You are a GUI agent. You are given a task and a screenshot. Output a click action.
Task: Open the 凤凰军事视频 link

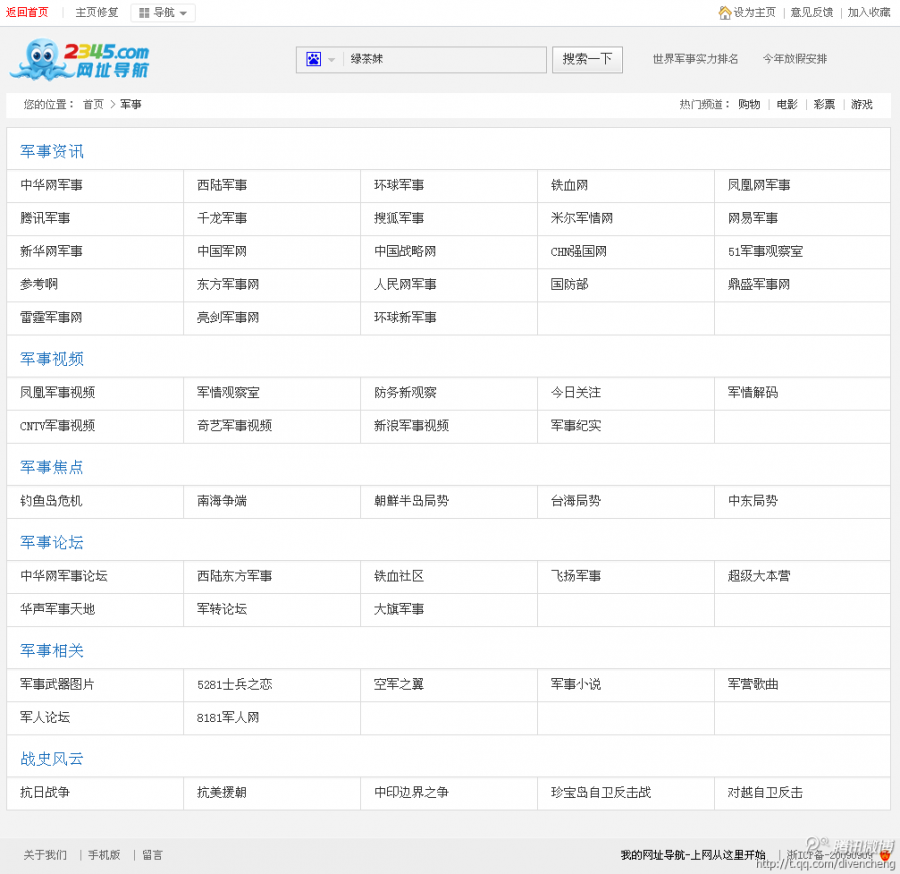(57, 393)
